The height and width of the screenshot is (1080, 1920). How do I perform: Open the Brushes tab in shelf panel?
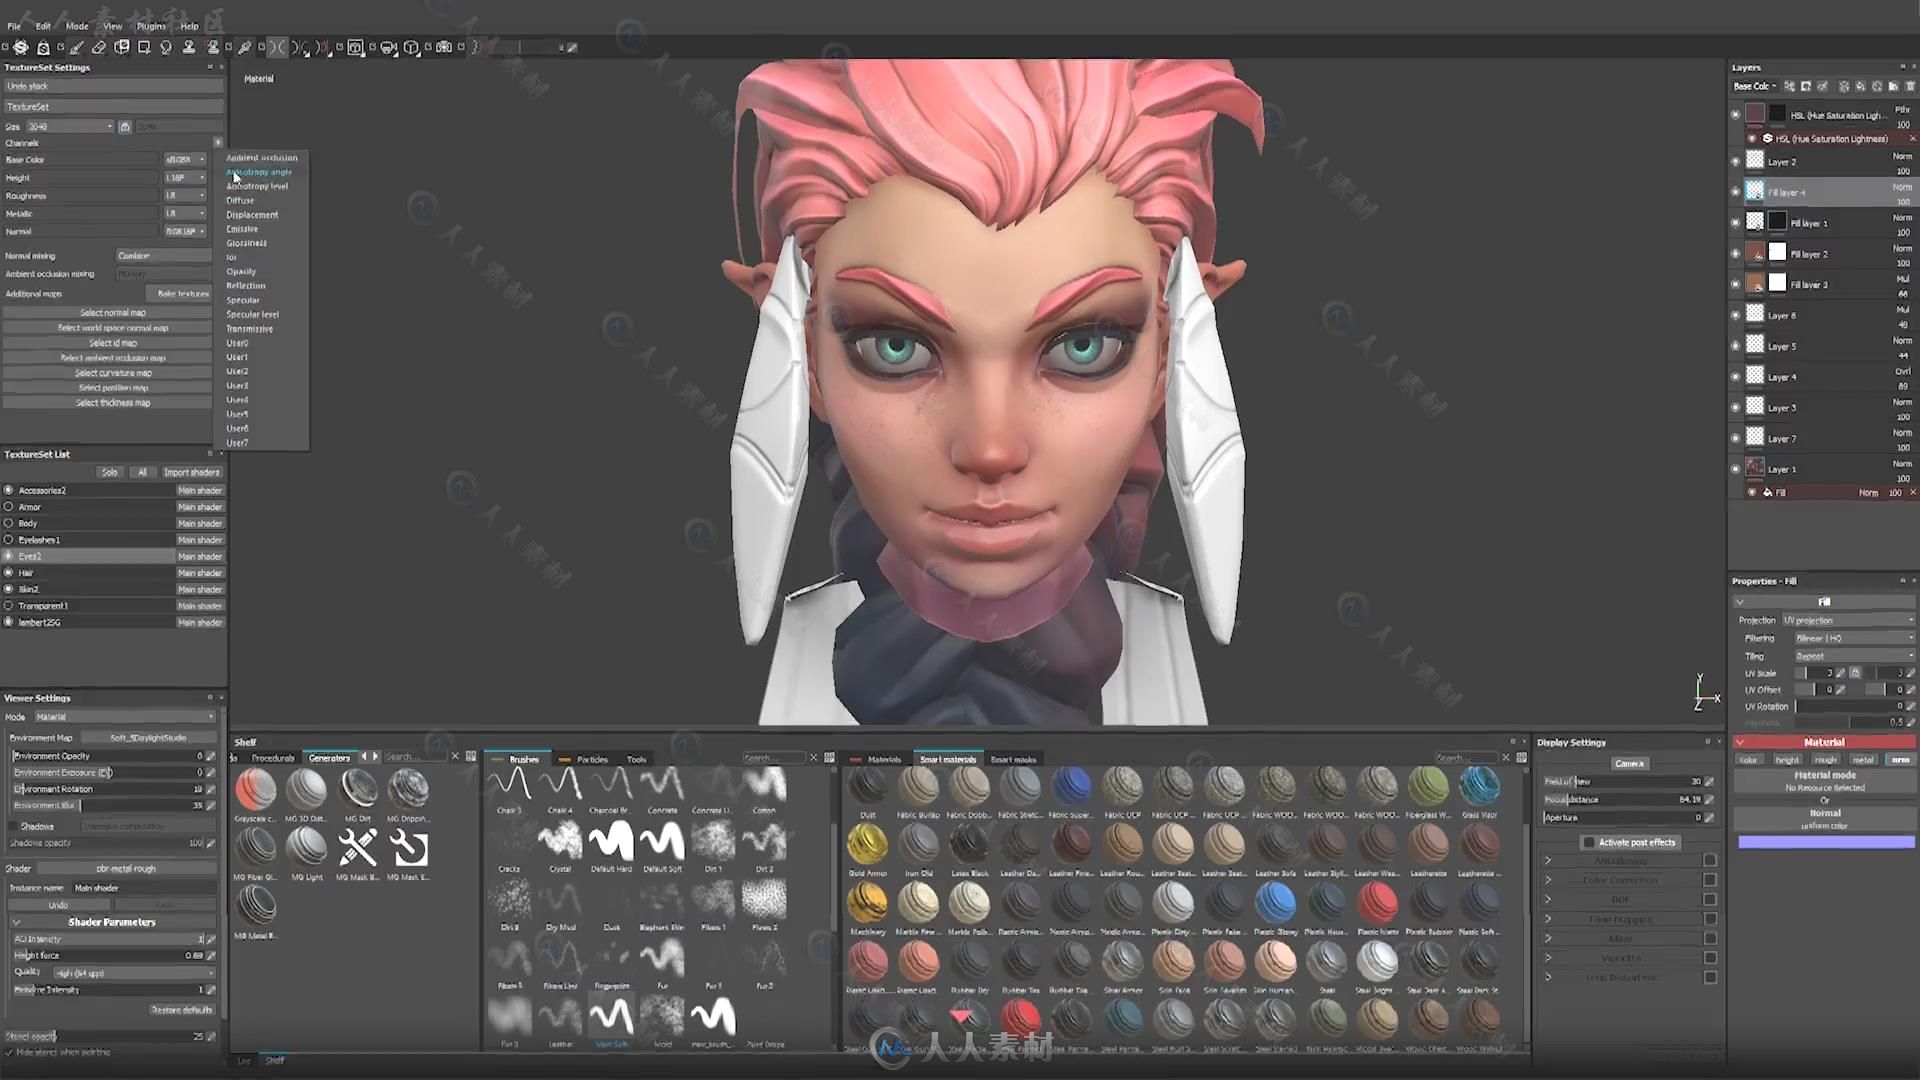coord(525,758)
